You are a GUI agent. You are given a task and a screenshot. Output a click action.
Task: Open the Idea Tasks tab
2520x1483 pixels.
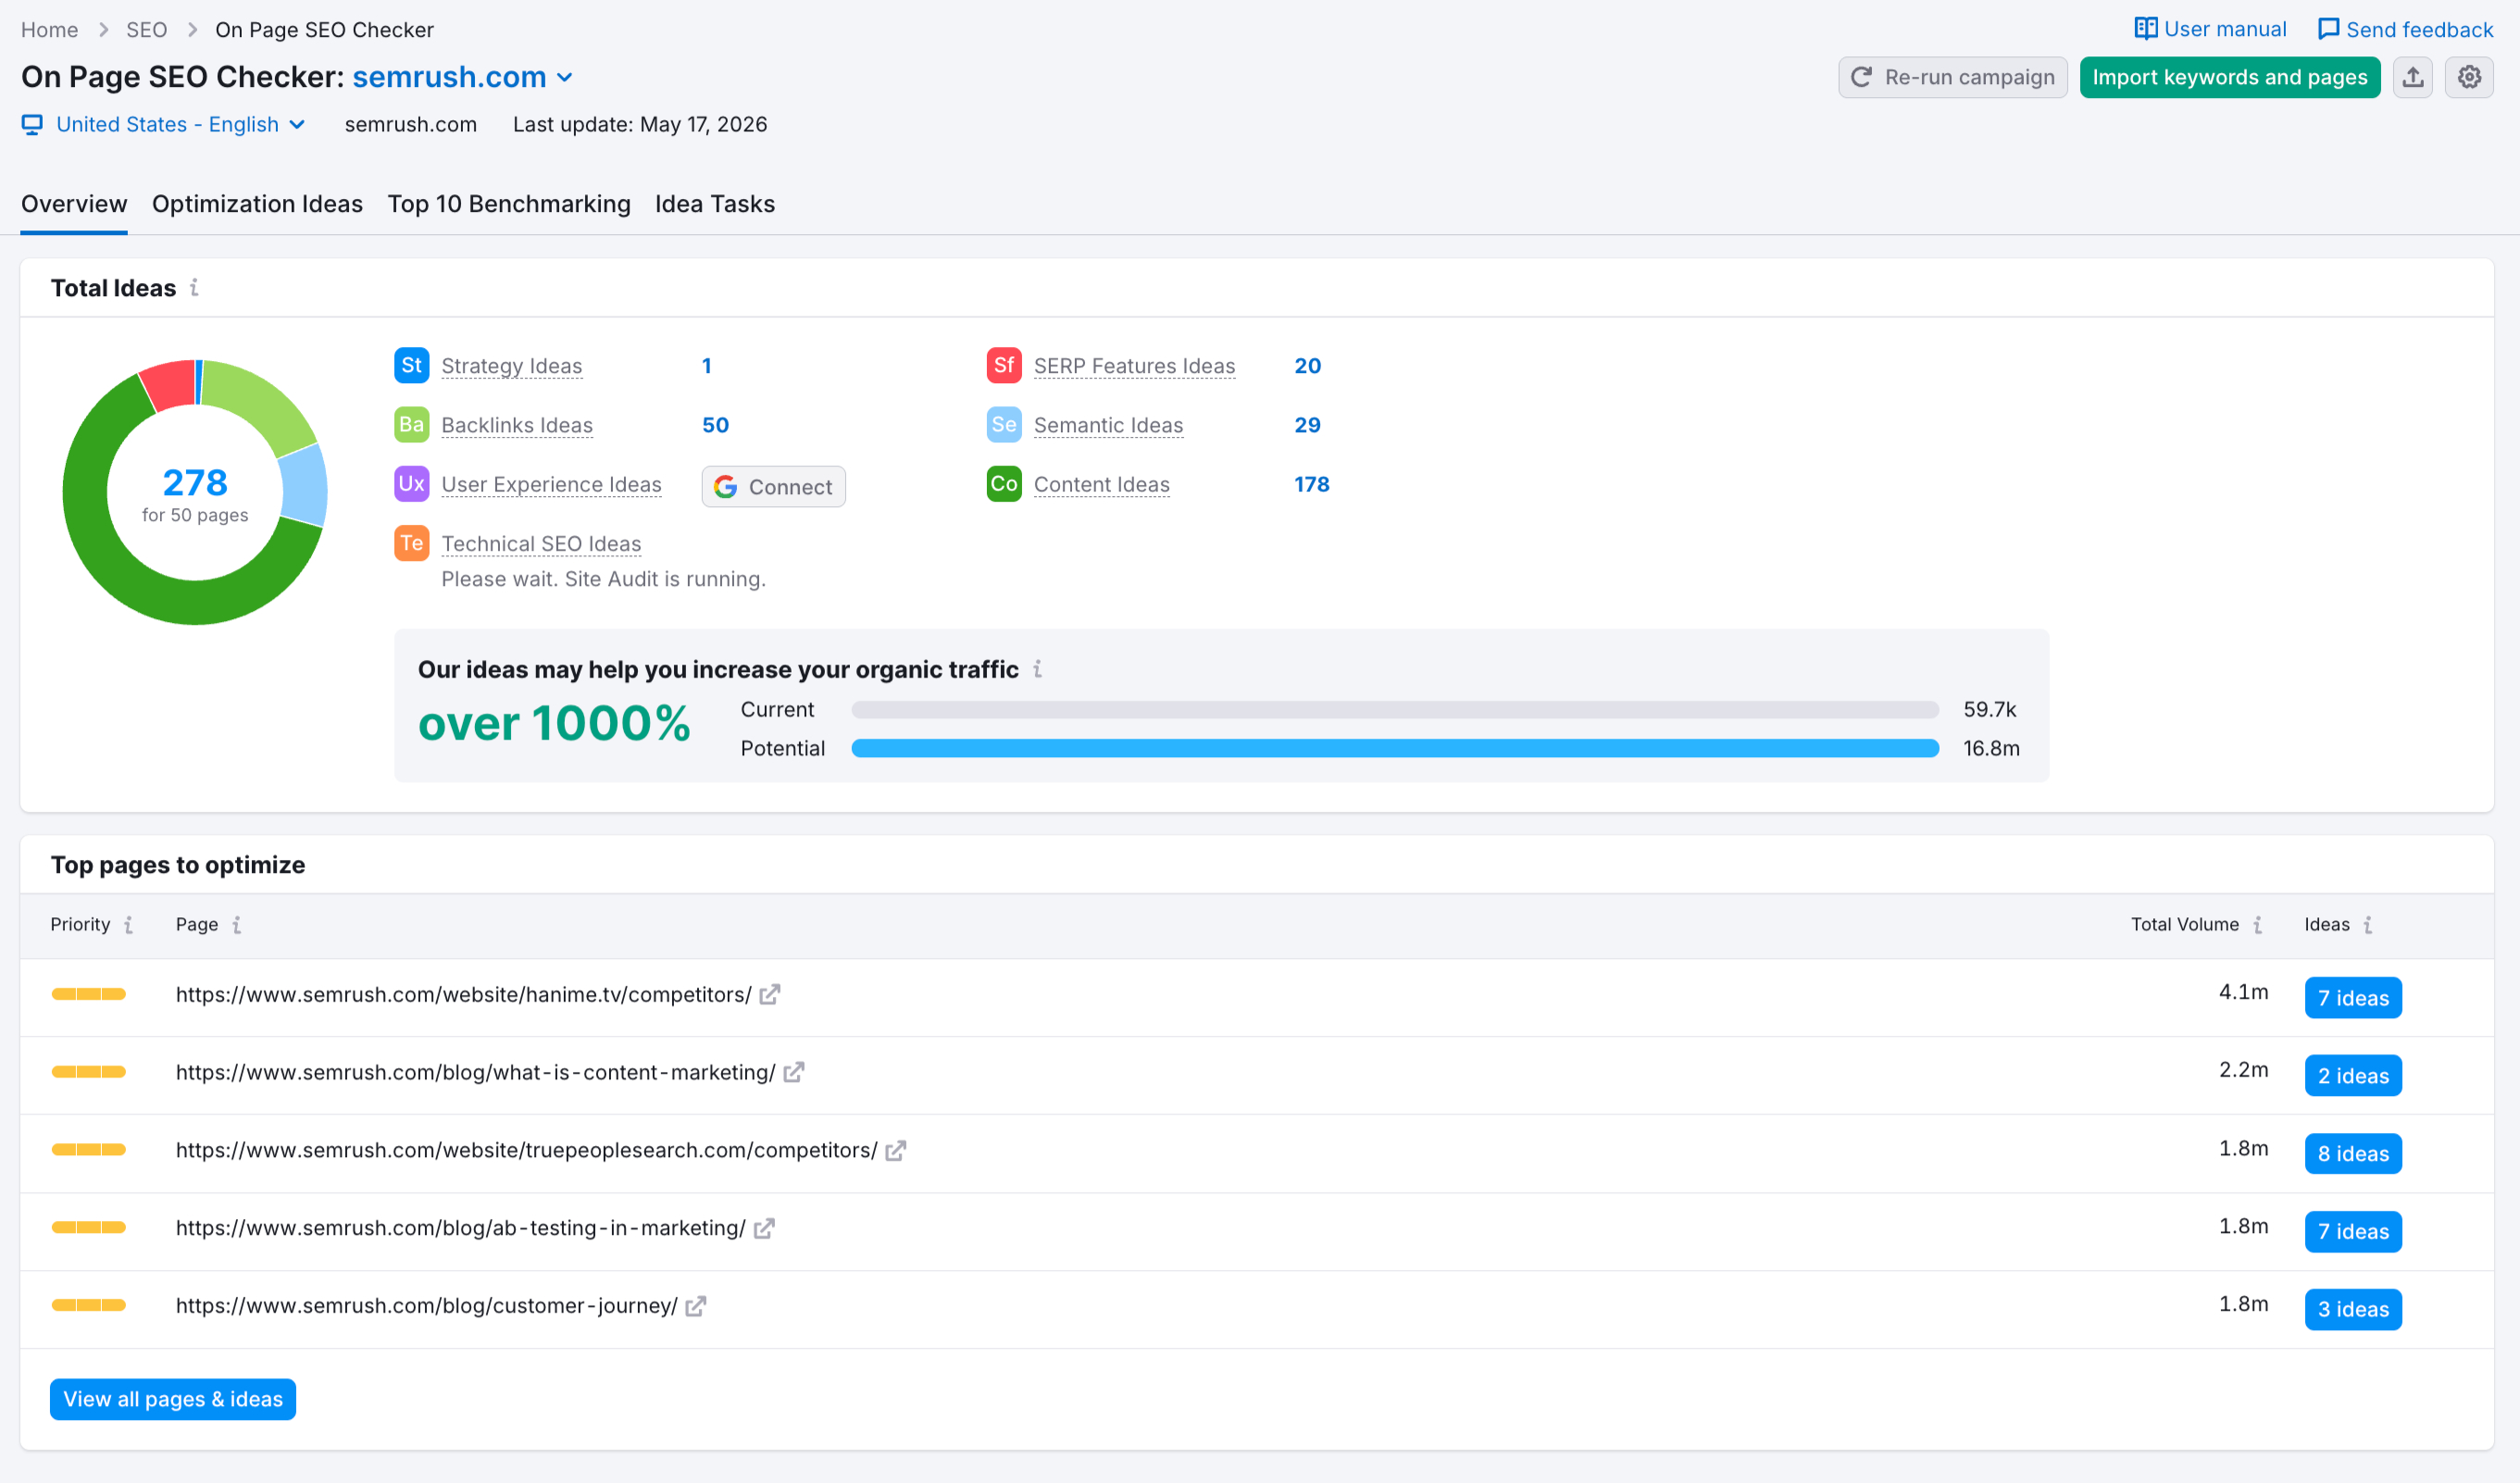[x=715, y=204]
